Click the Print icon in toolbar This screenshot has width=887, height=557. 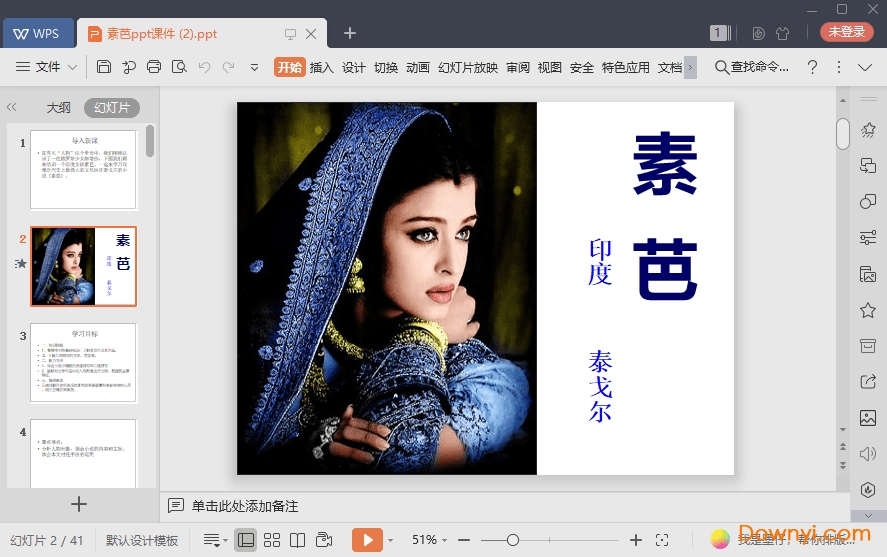(154, 67)
